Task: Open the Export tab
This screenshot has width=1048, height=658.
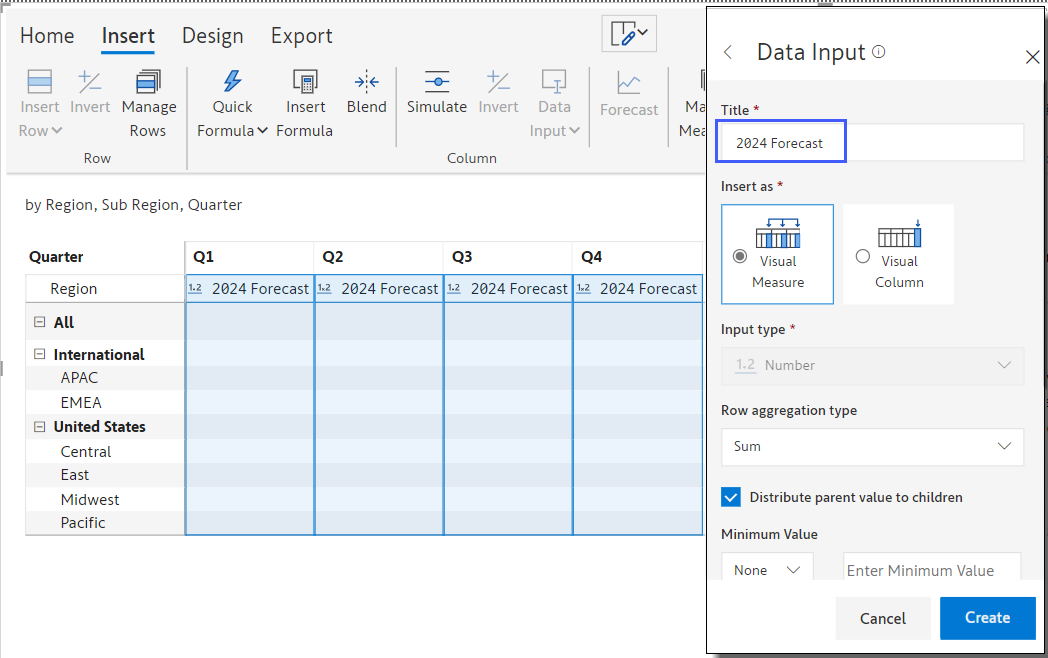Action: [x=301, y=36]
